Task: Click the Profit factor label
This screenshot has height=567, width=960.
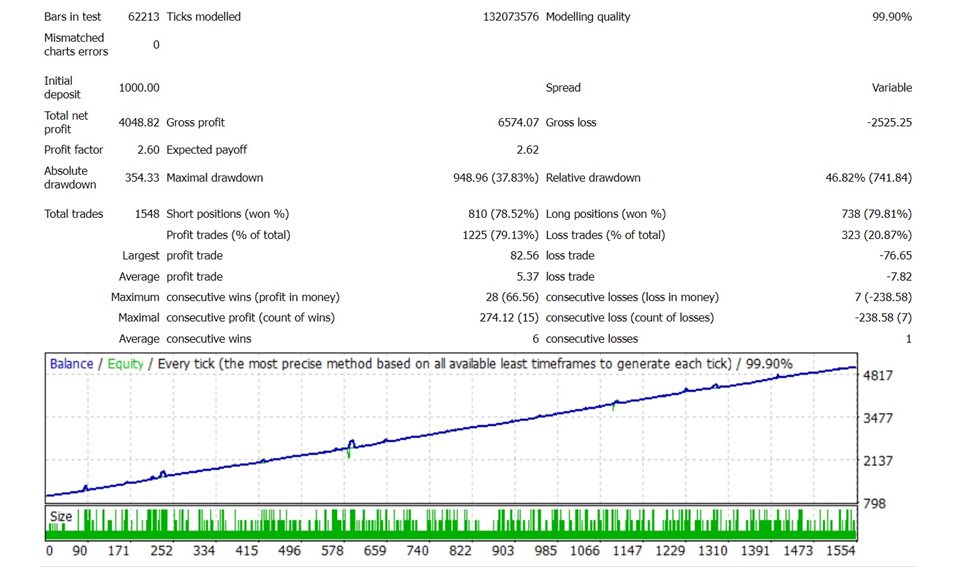Action: pyautogui.click(x=73, y=149)
